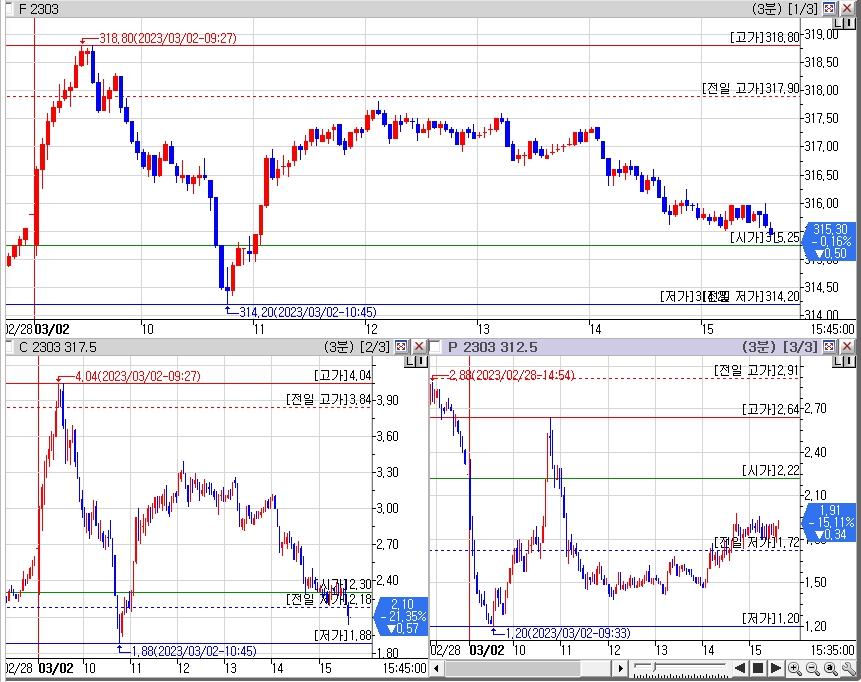861x682 pixels.
Task: Click the zoom in magnifier icon
Action: [x=795, y=669]
